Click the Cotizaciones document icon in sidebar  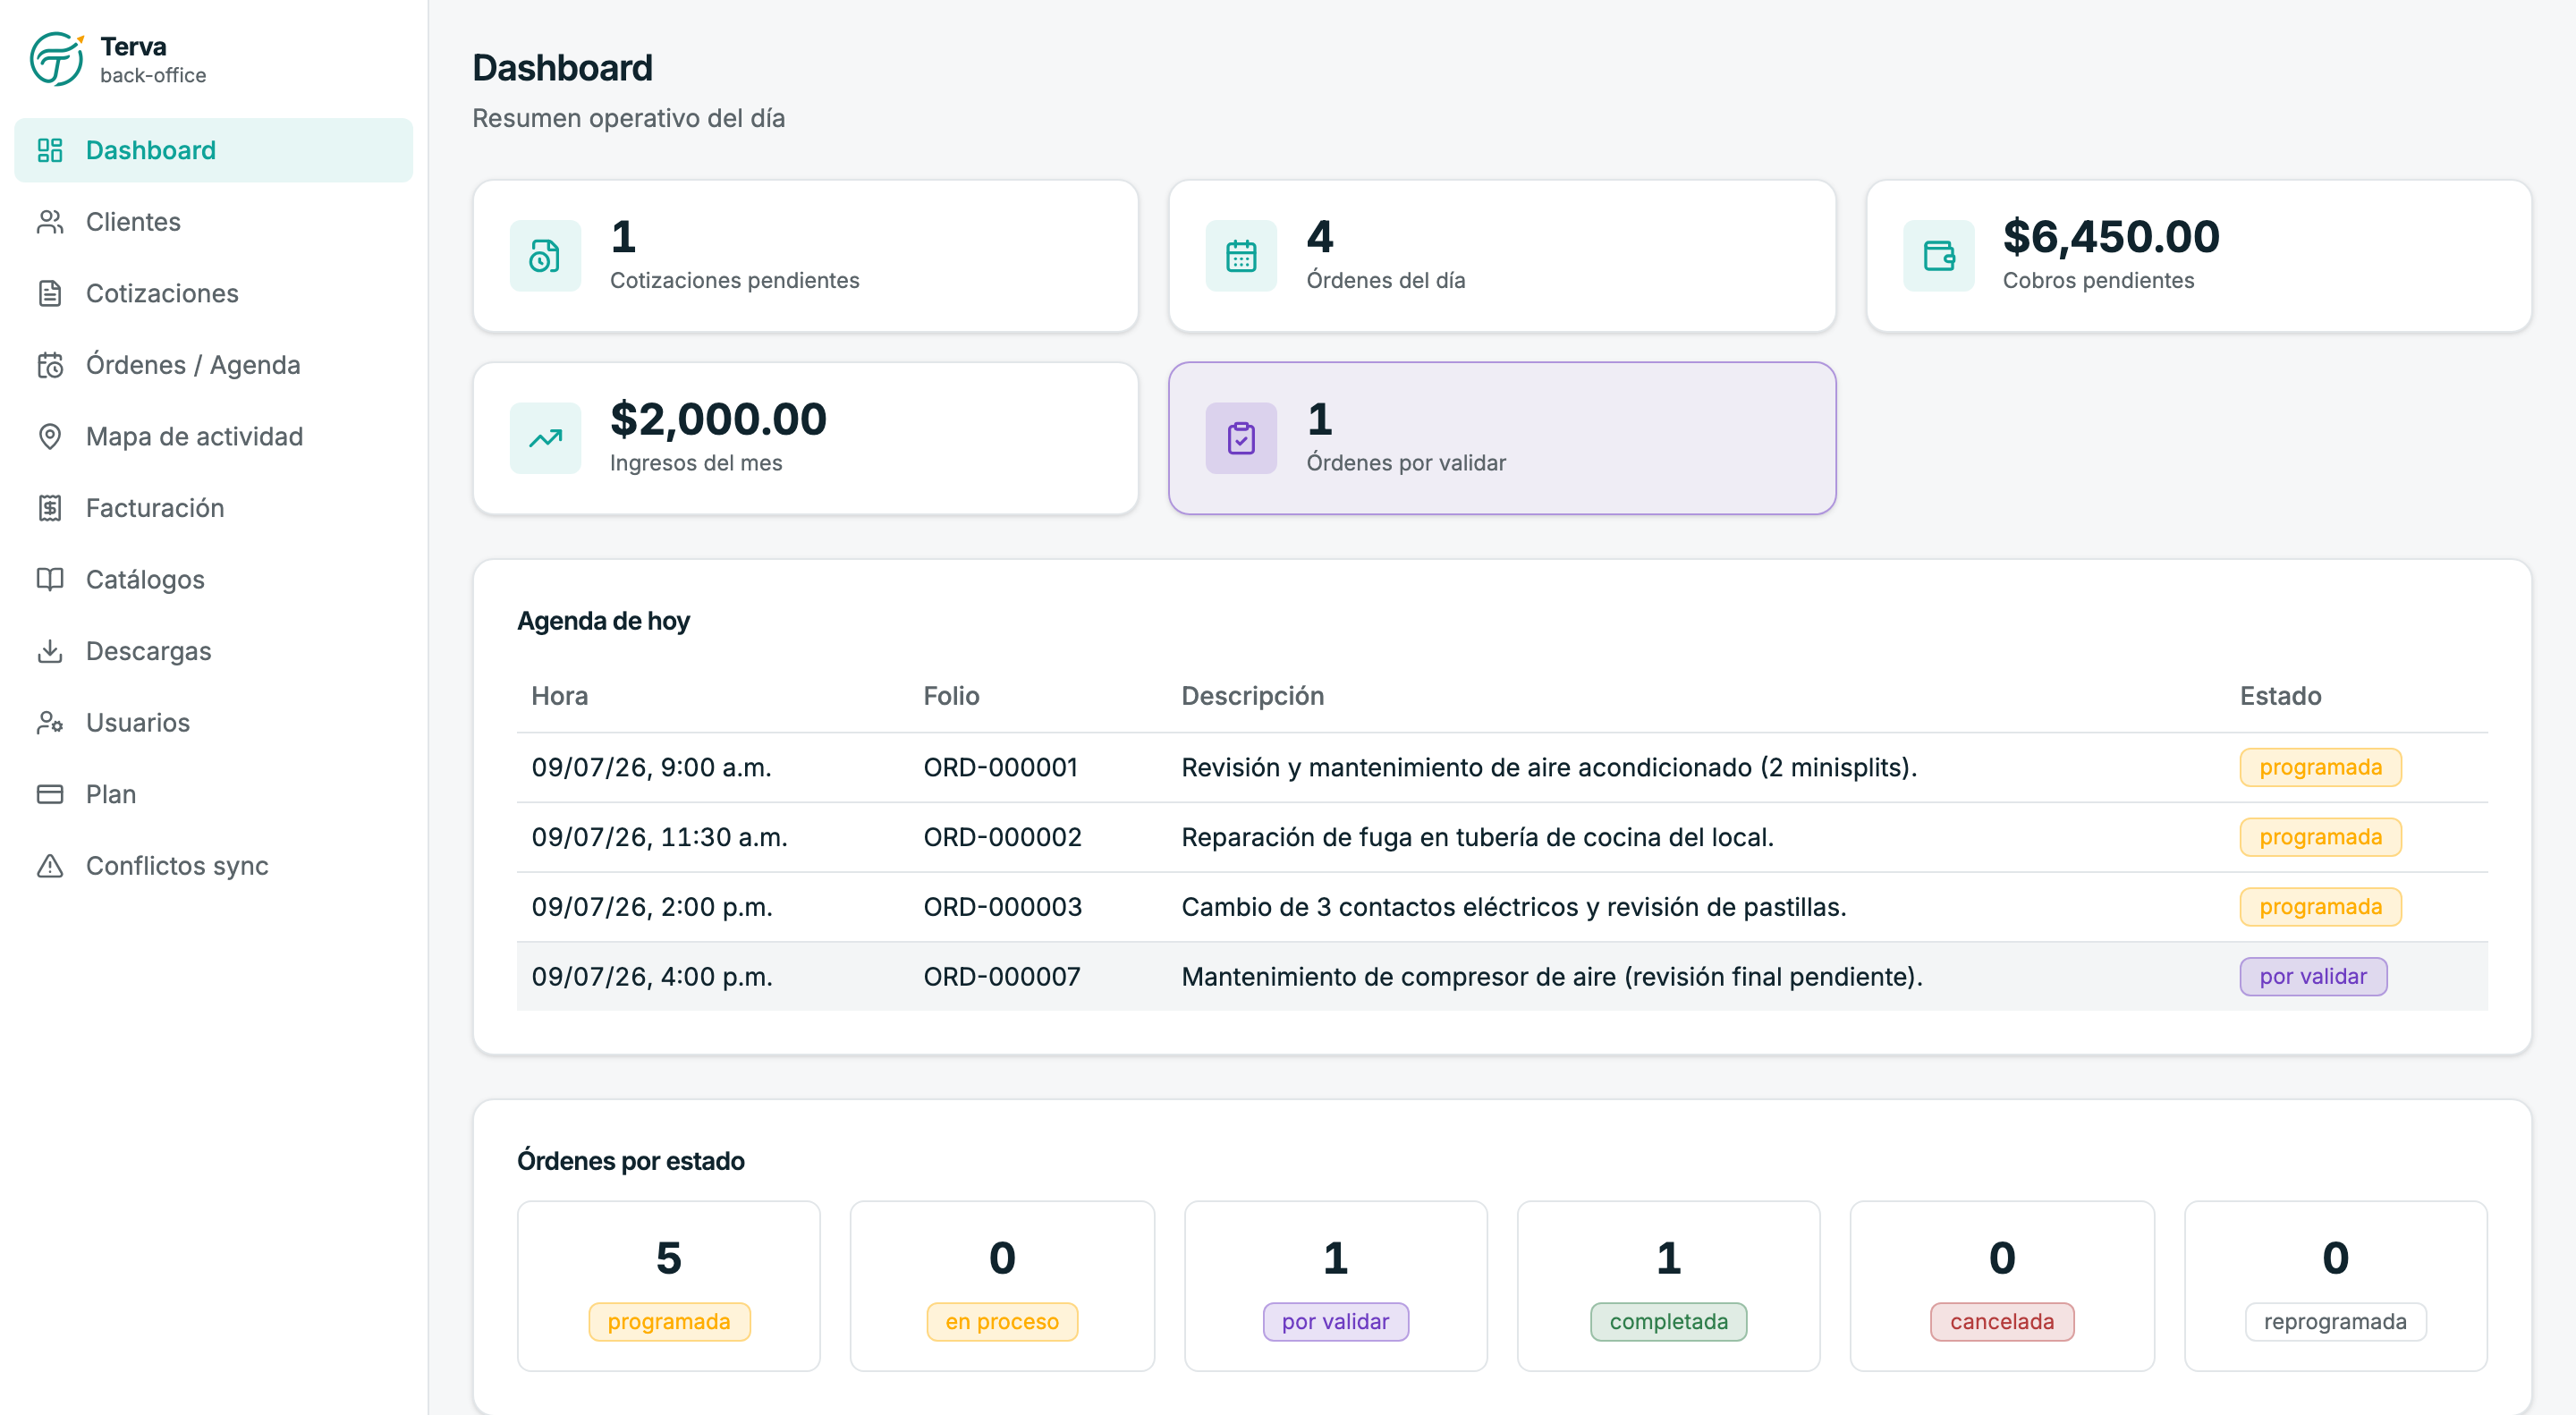pos(50,293)
